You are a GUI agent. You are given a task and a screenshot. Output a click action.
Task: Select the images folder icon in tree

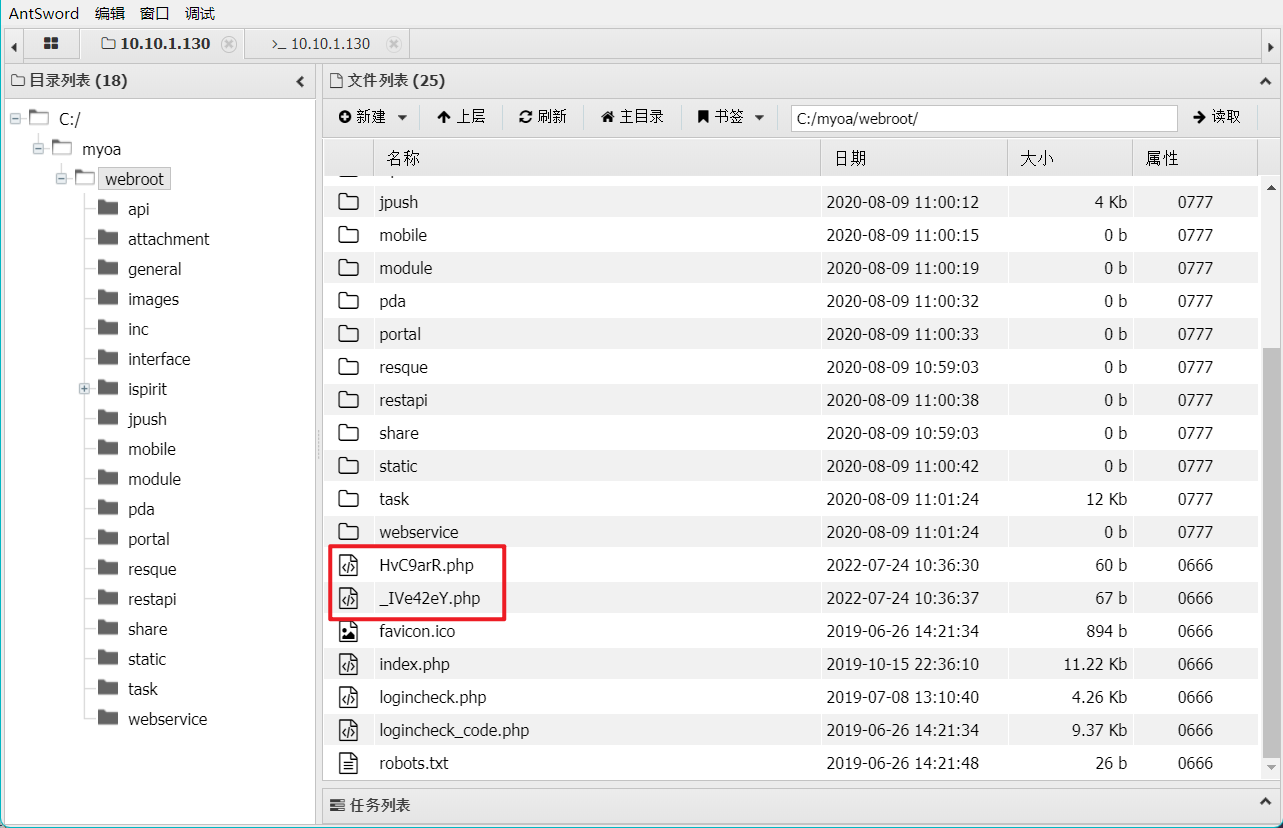point(108,298)
